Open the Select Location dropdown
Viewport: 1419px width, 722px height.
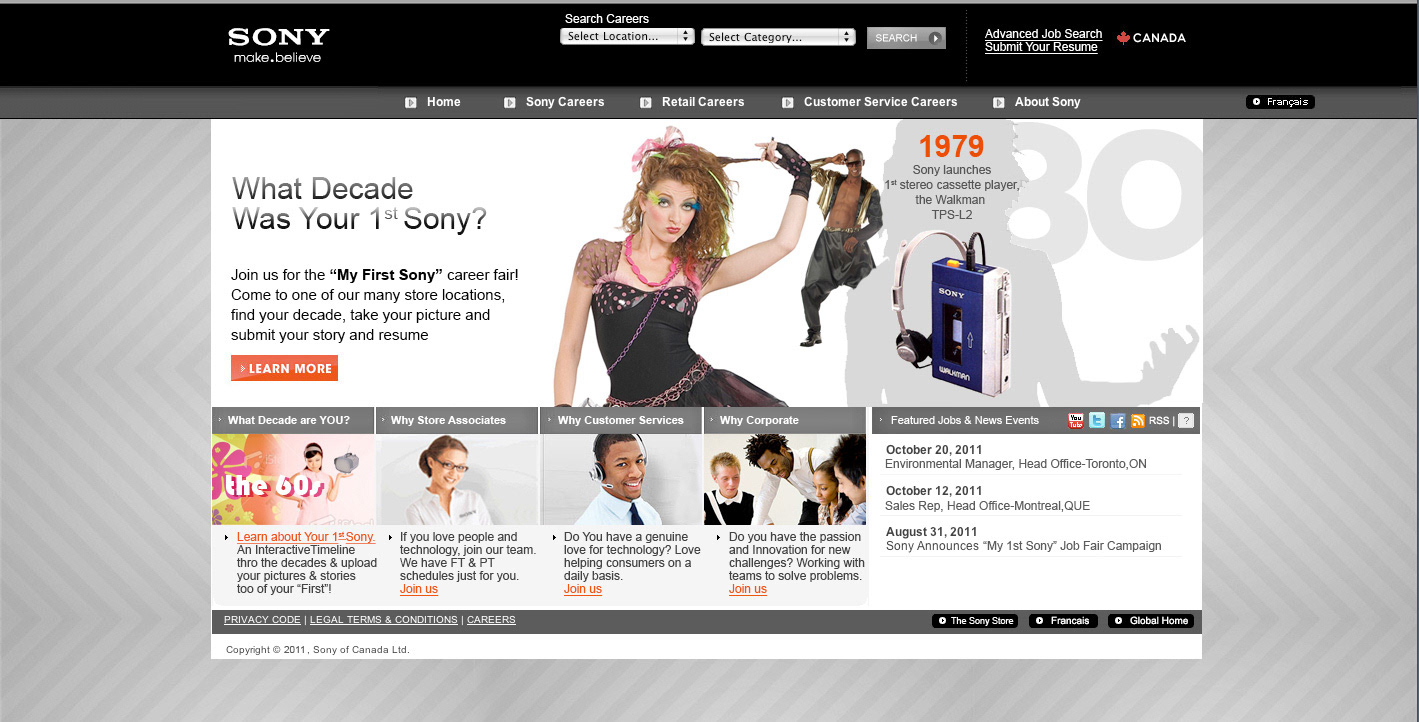tap(627, 36)
